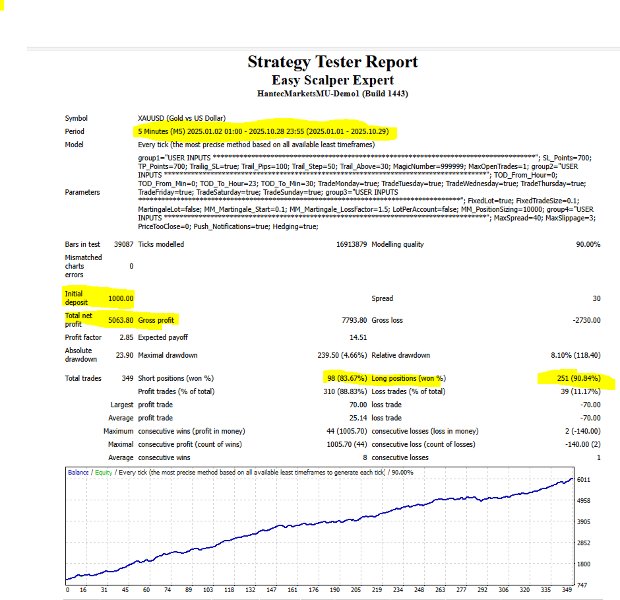Click Total net profit value 5063.80
Viewport: 620px width, 600px height.
click(121, 320)
